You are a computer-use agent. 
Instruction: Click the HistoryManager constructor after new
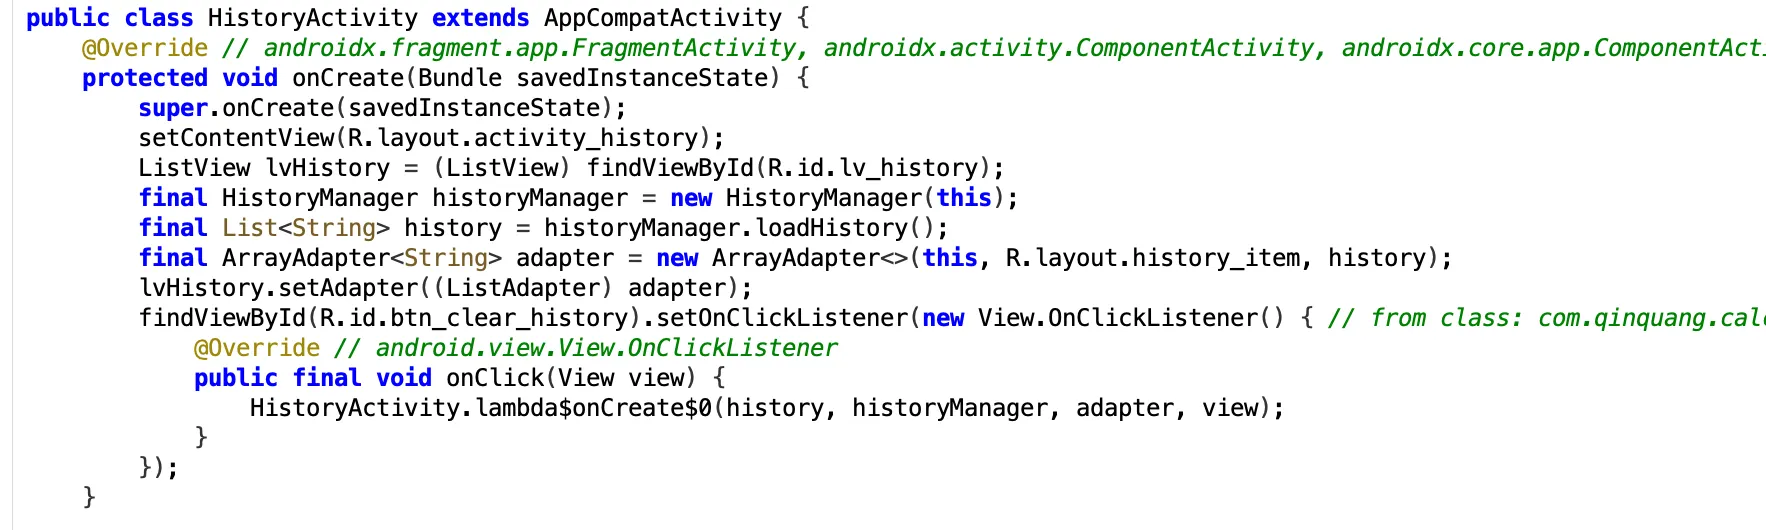point(823,198)
